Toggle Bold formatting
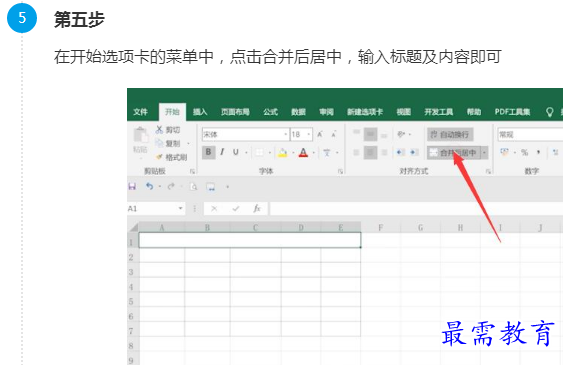563x365 pixels. pyautogui.click(x=208, y=152)
